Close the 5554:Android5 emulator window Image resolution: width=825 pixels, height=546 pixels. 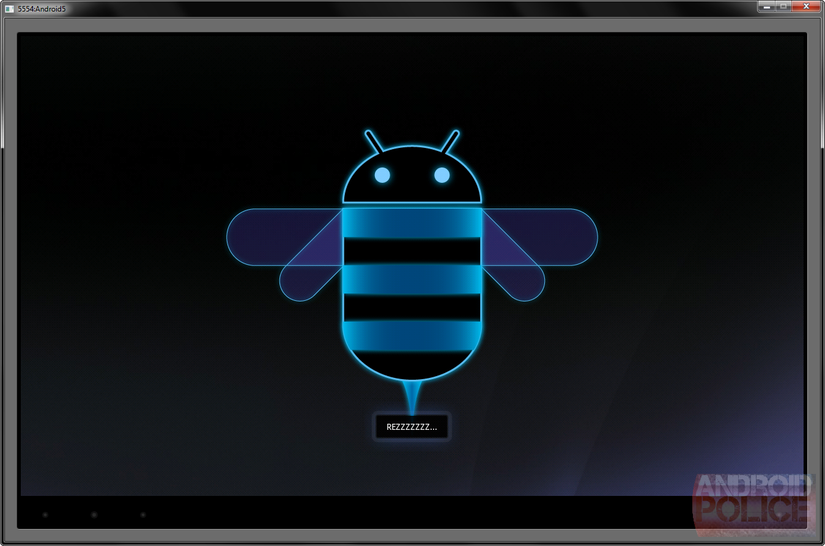[806, 6]
